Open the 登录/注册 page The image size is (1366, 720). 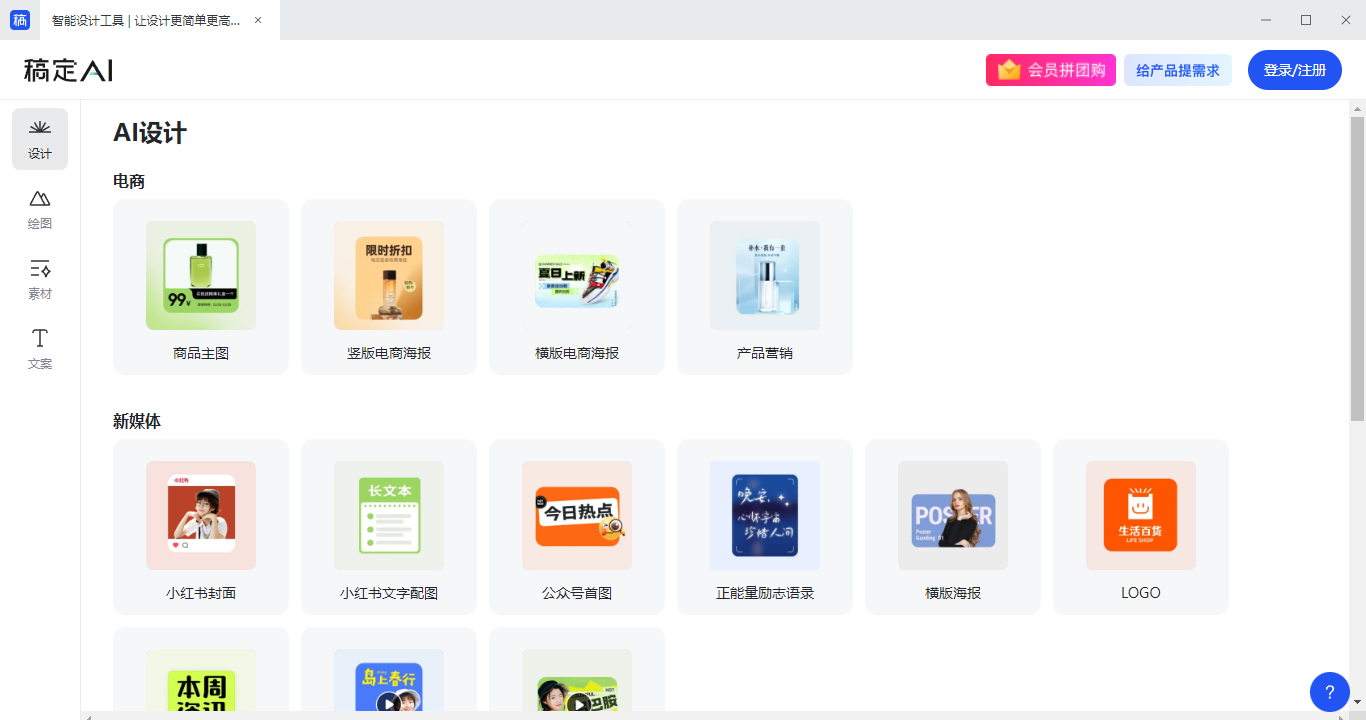click(1294, 69)
